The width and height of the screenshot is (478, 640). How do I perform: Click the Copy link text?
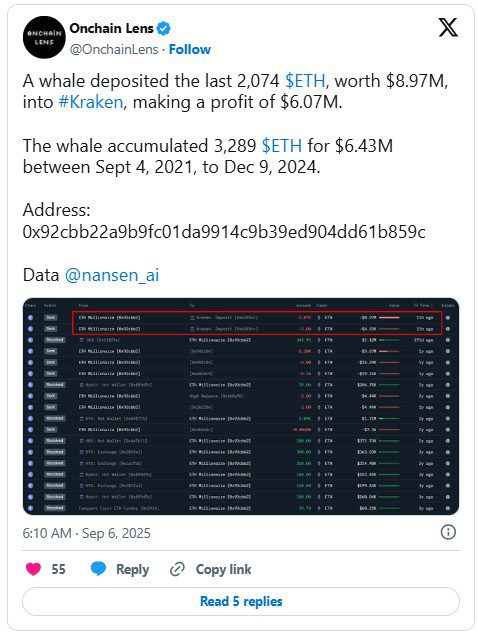[223, 569]
